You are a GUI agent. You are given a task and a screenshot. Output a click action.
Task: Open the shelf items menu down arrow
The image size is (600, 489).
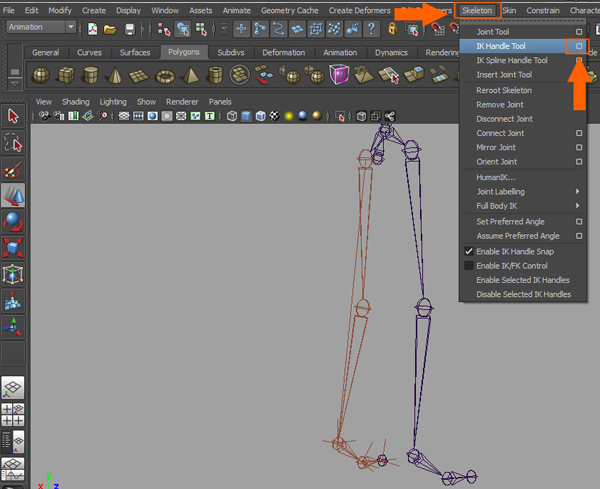(x=15, y=83)
